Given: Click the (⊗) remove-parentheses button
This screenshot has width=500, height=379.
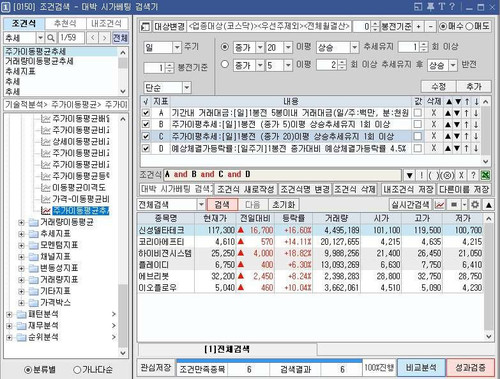Looking at the screenshot, I should click(447, 175).
